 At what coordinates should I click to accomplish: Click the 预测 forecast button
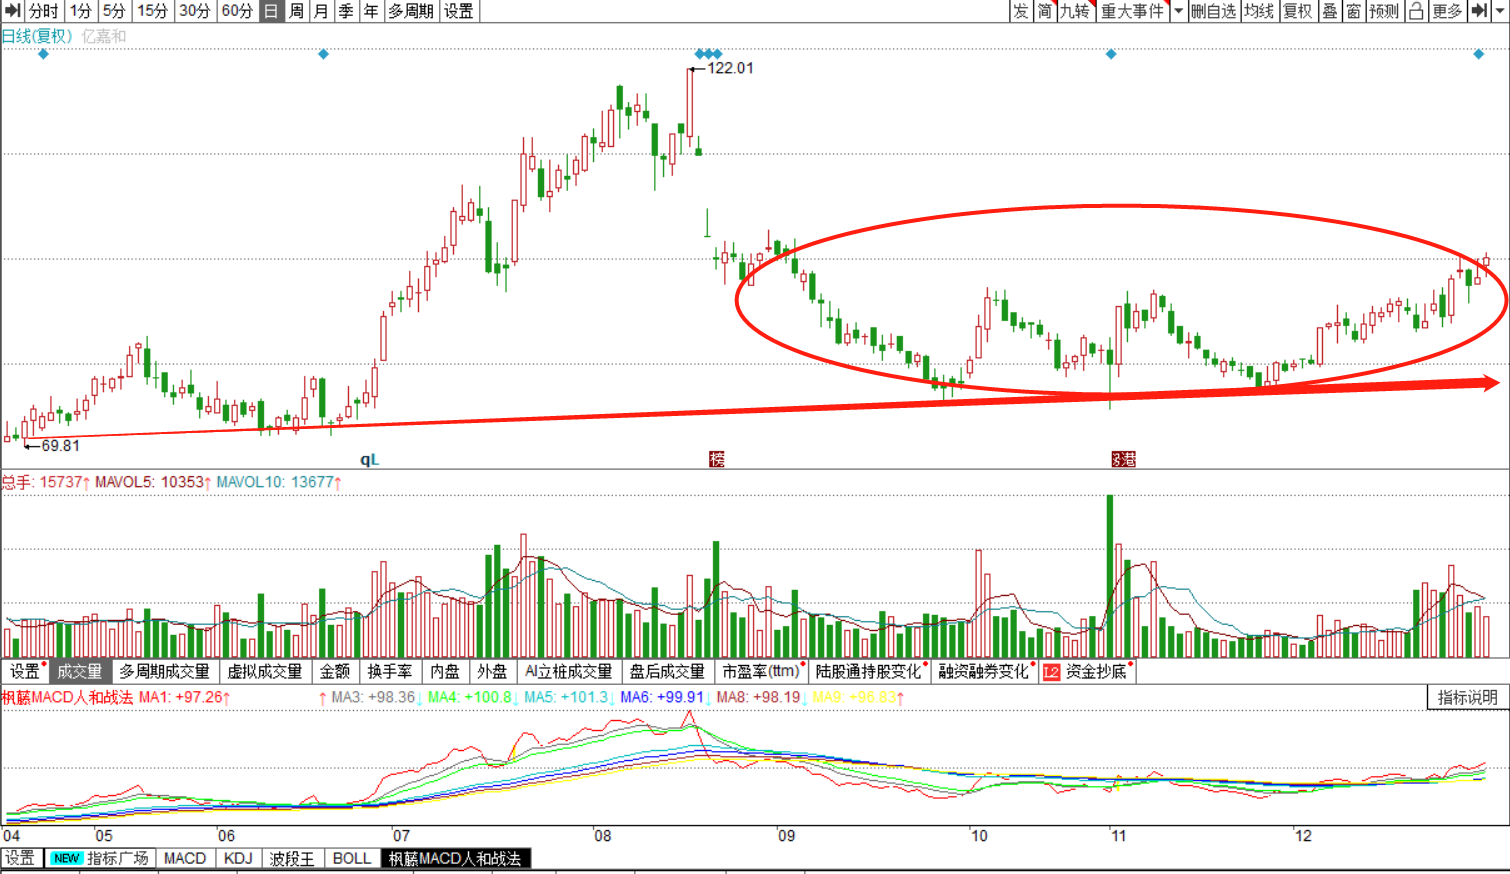tap(1384, 11)
